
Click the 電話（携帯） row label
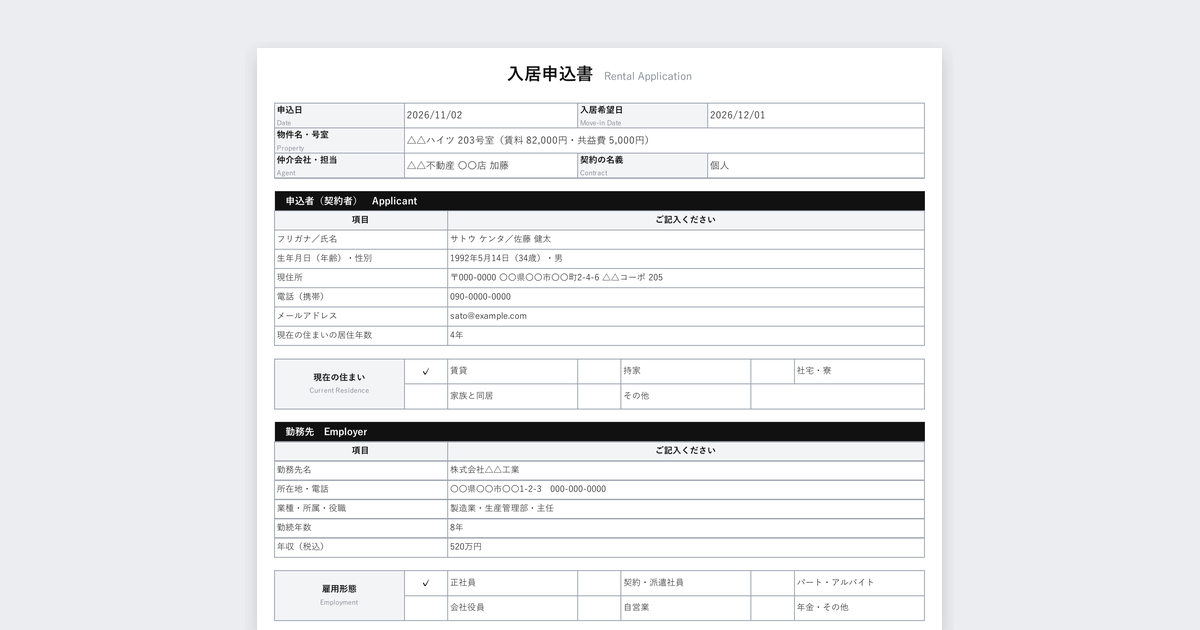click(361, 297)
